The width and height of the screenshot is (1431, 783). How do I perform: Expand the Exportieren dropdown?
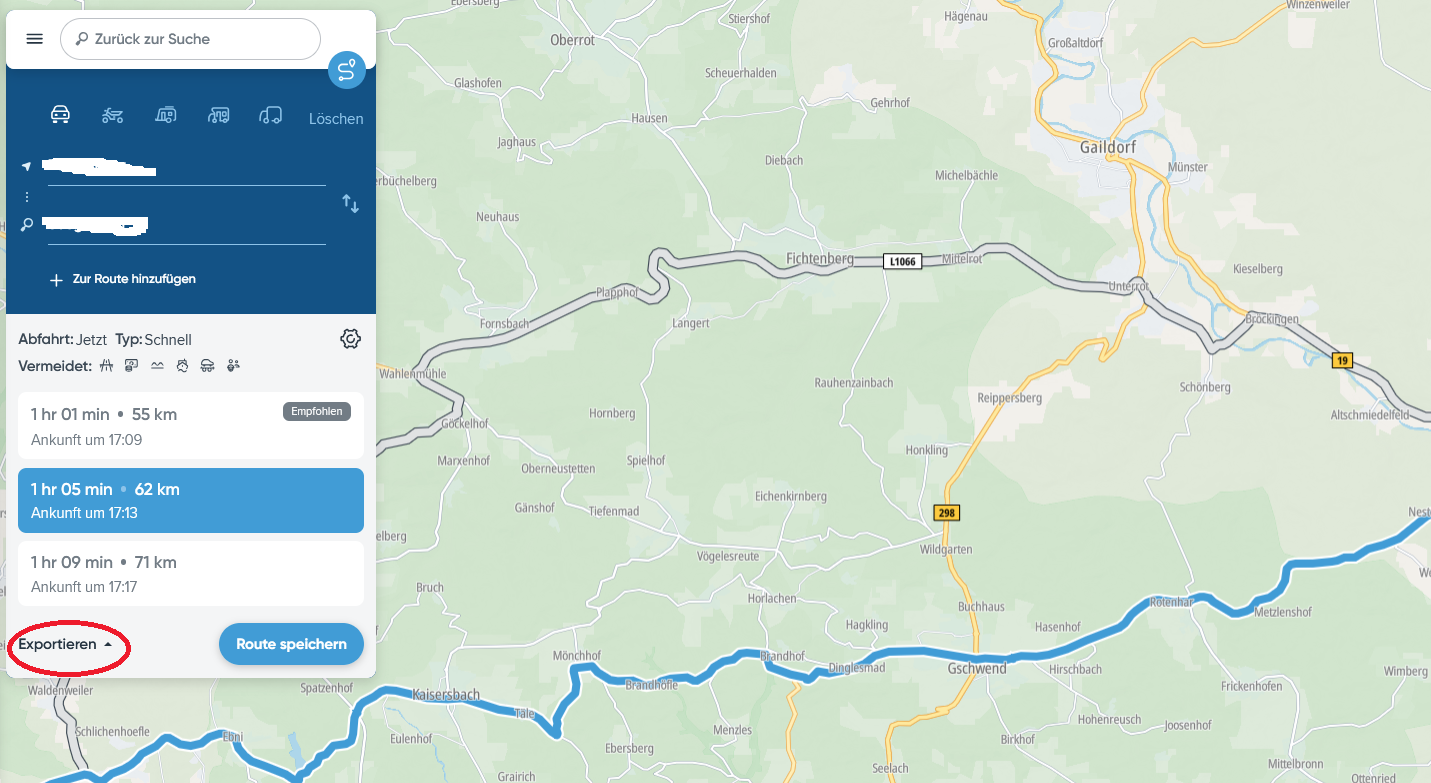click(66, 644)
